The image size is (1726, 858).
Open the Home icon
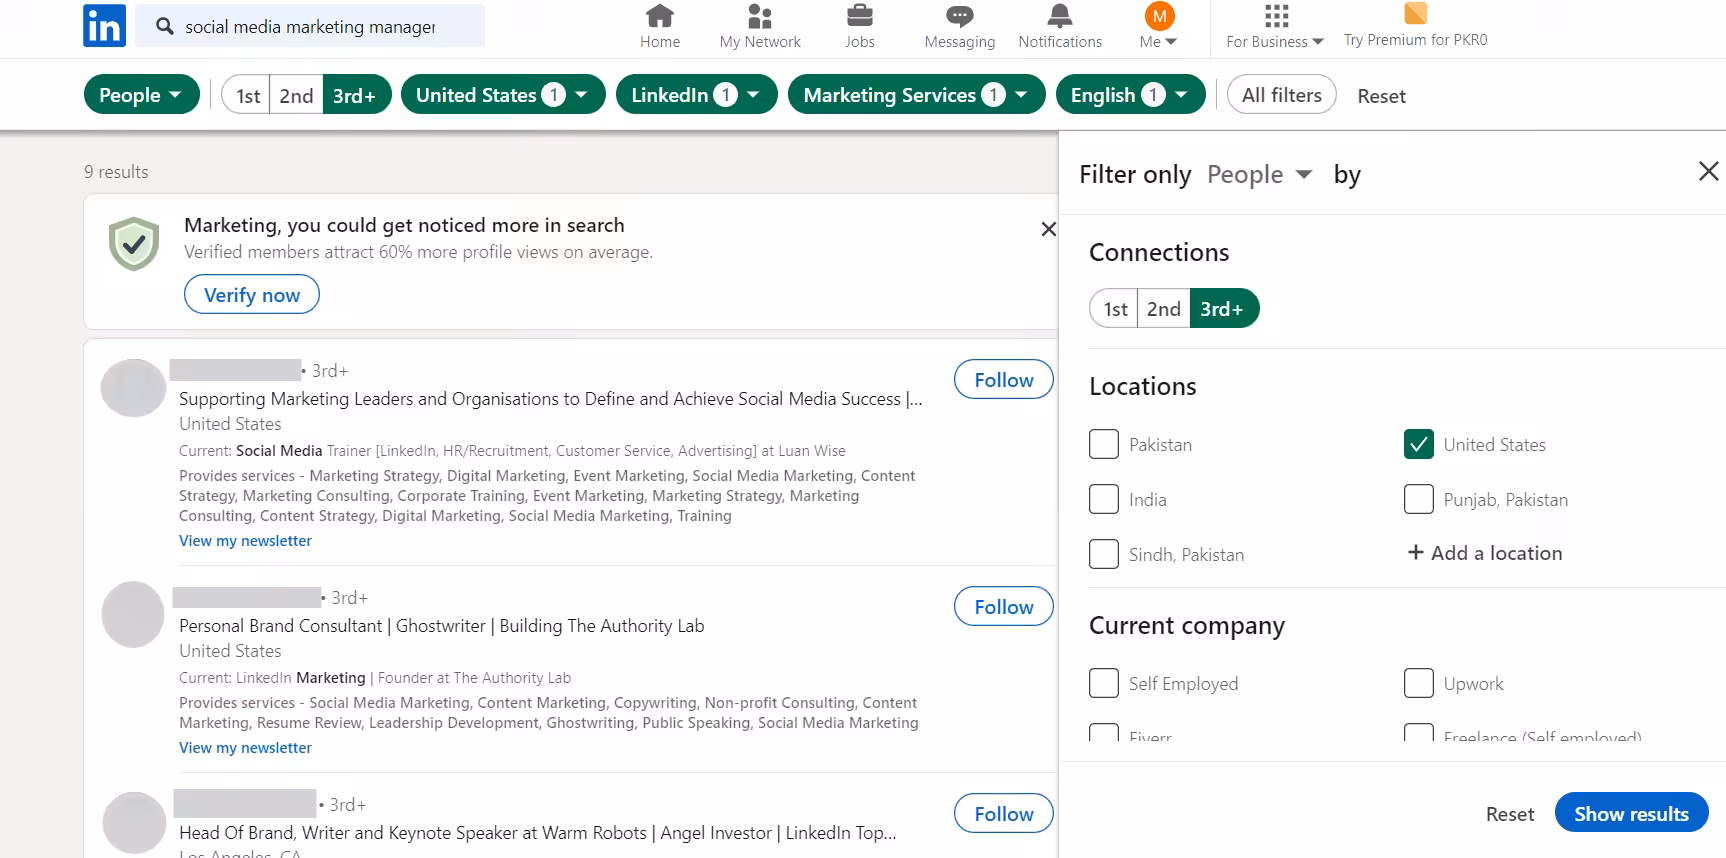(660, 16)
